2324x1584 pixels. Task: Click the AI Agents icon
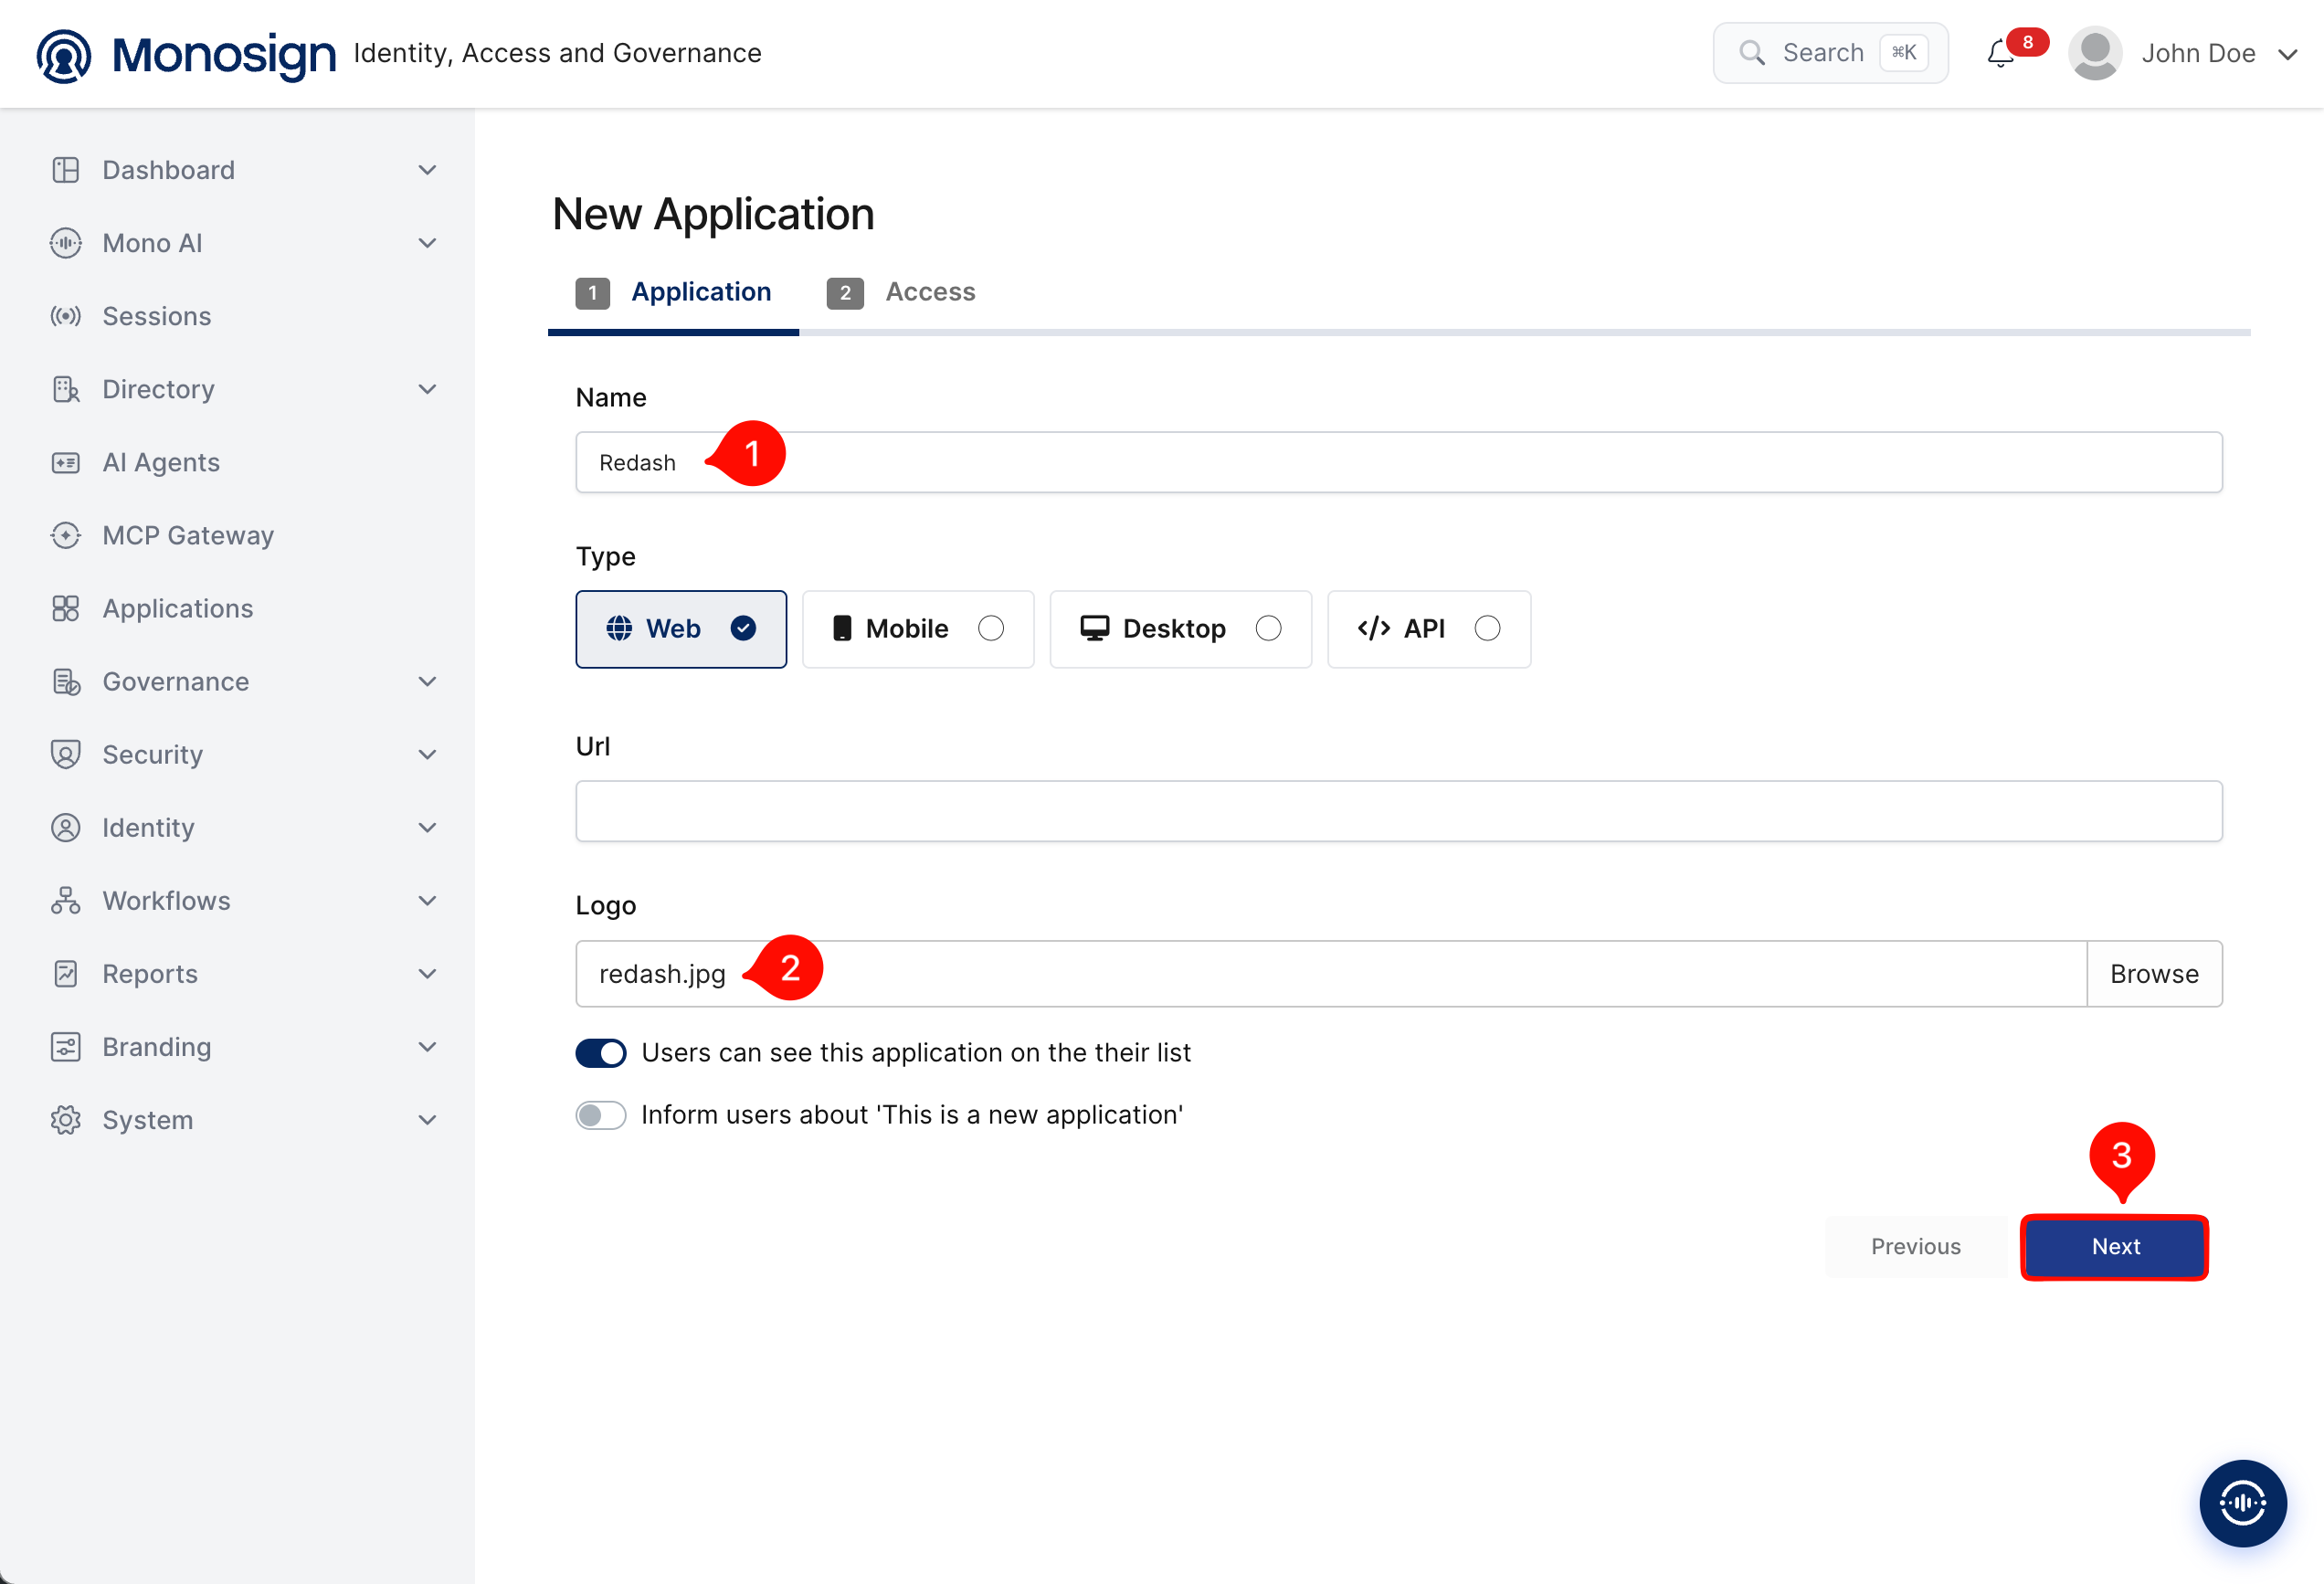click(x=66, y=462)
